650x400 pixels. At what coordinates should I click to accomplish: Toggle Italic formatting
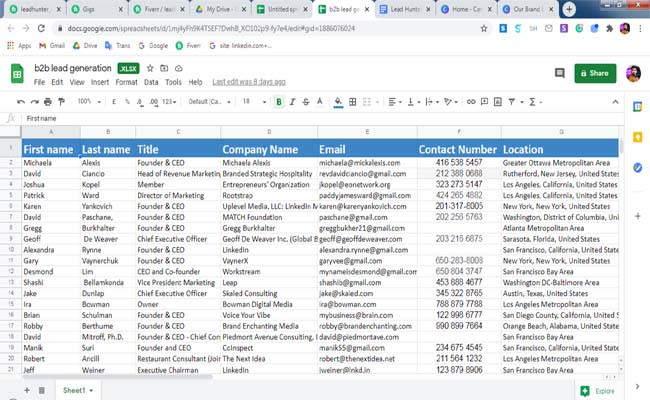292,102
